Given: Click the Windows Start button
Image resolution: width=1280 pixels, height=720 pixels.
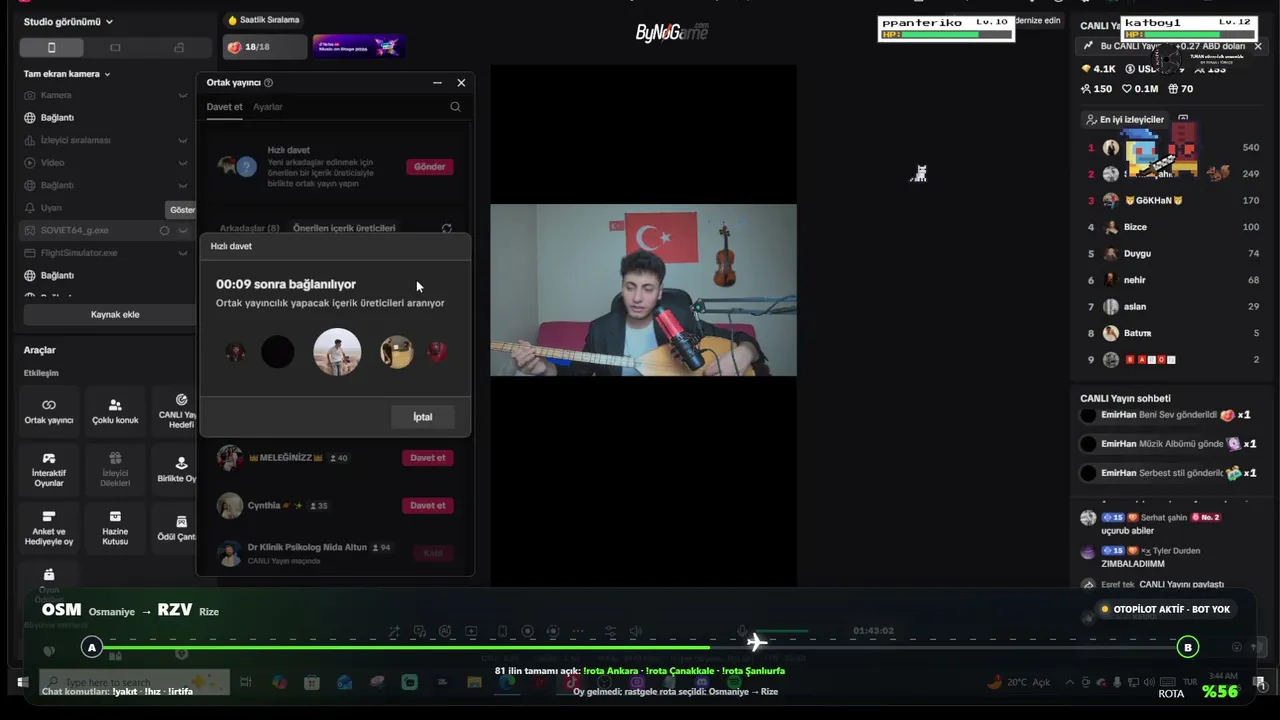Looking at the screenshot, I should point(21,682).
